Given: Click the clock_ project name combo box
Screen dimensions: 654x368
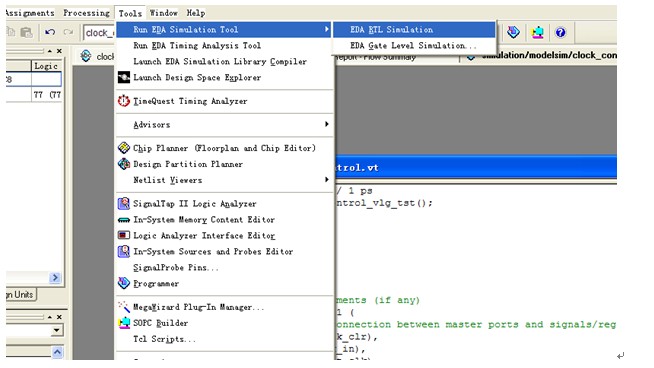Looking at the screenshot, I should 99,33.
